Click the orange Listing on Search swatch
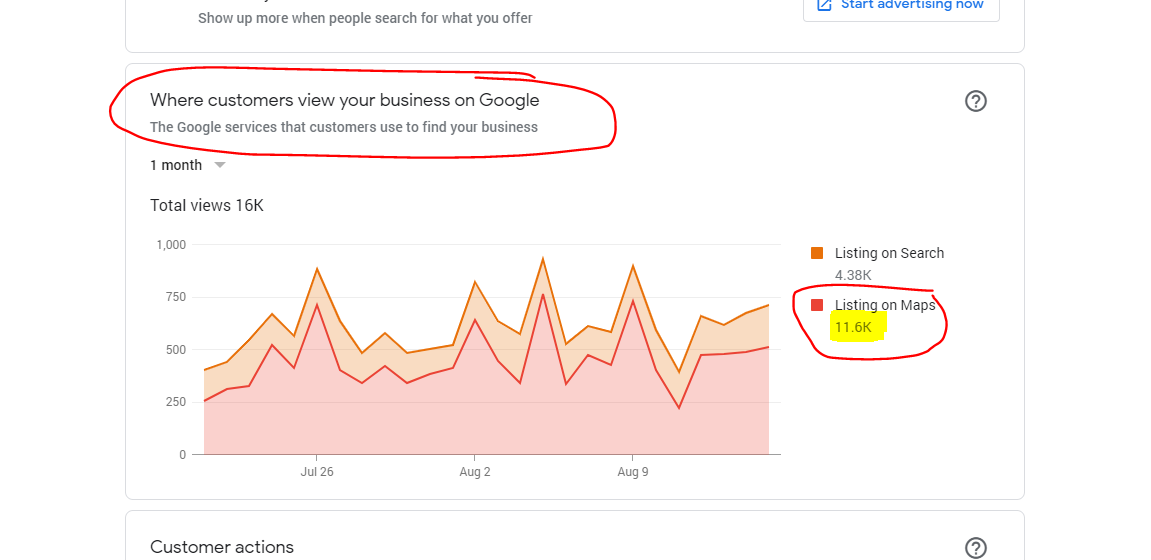 coord(817,253)
